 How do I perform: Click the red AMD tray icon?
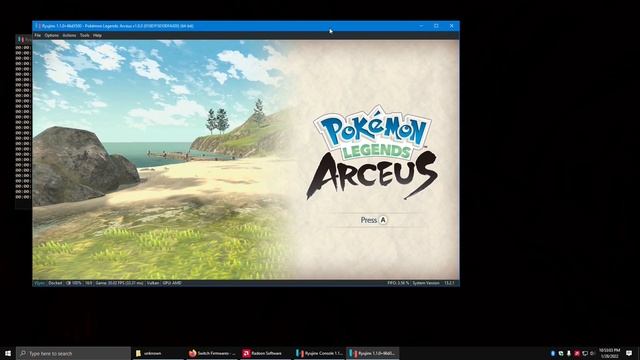[577, 353]
